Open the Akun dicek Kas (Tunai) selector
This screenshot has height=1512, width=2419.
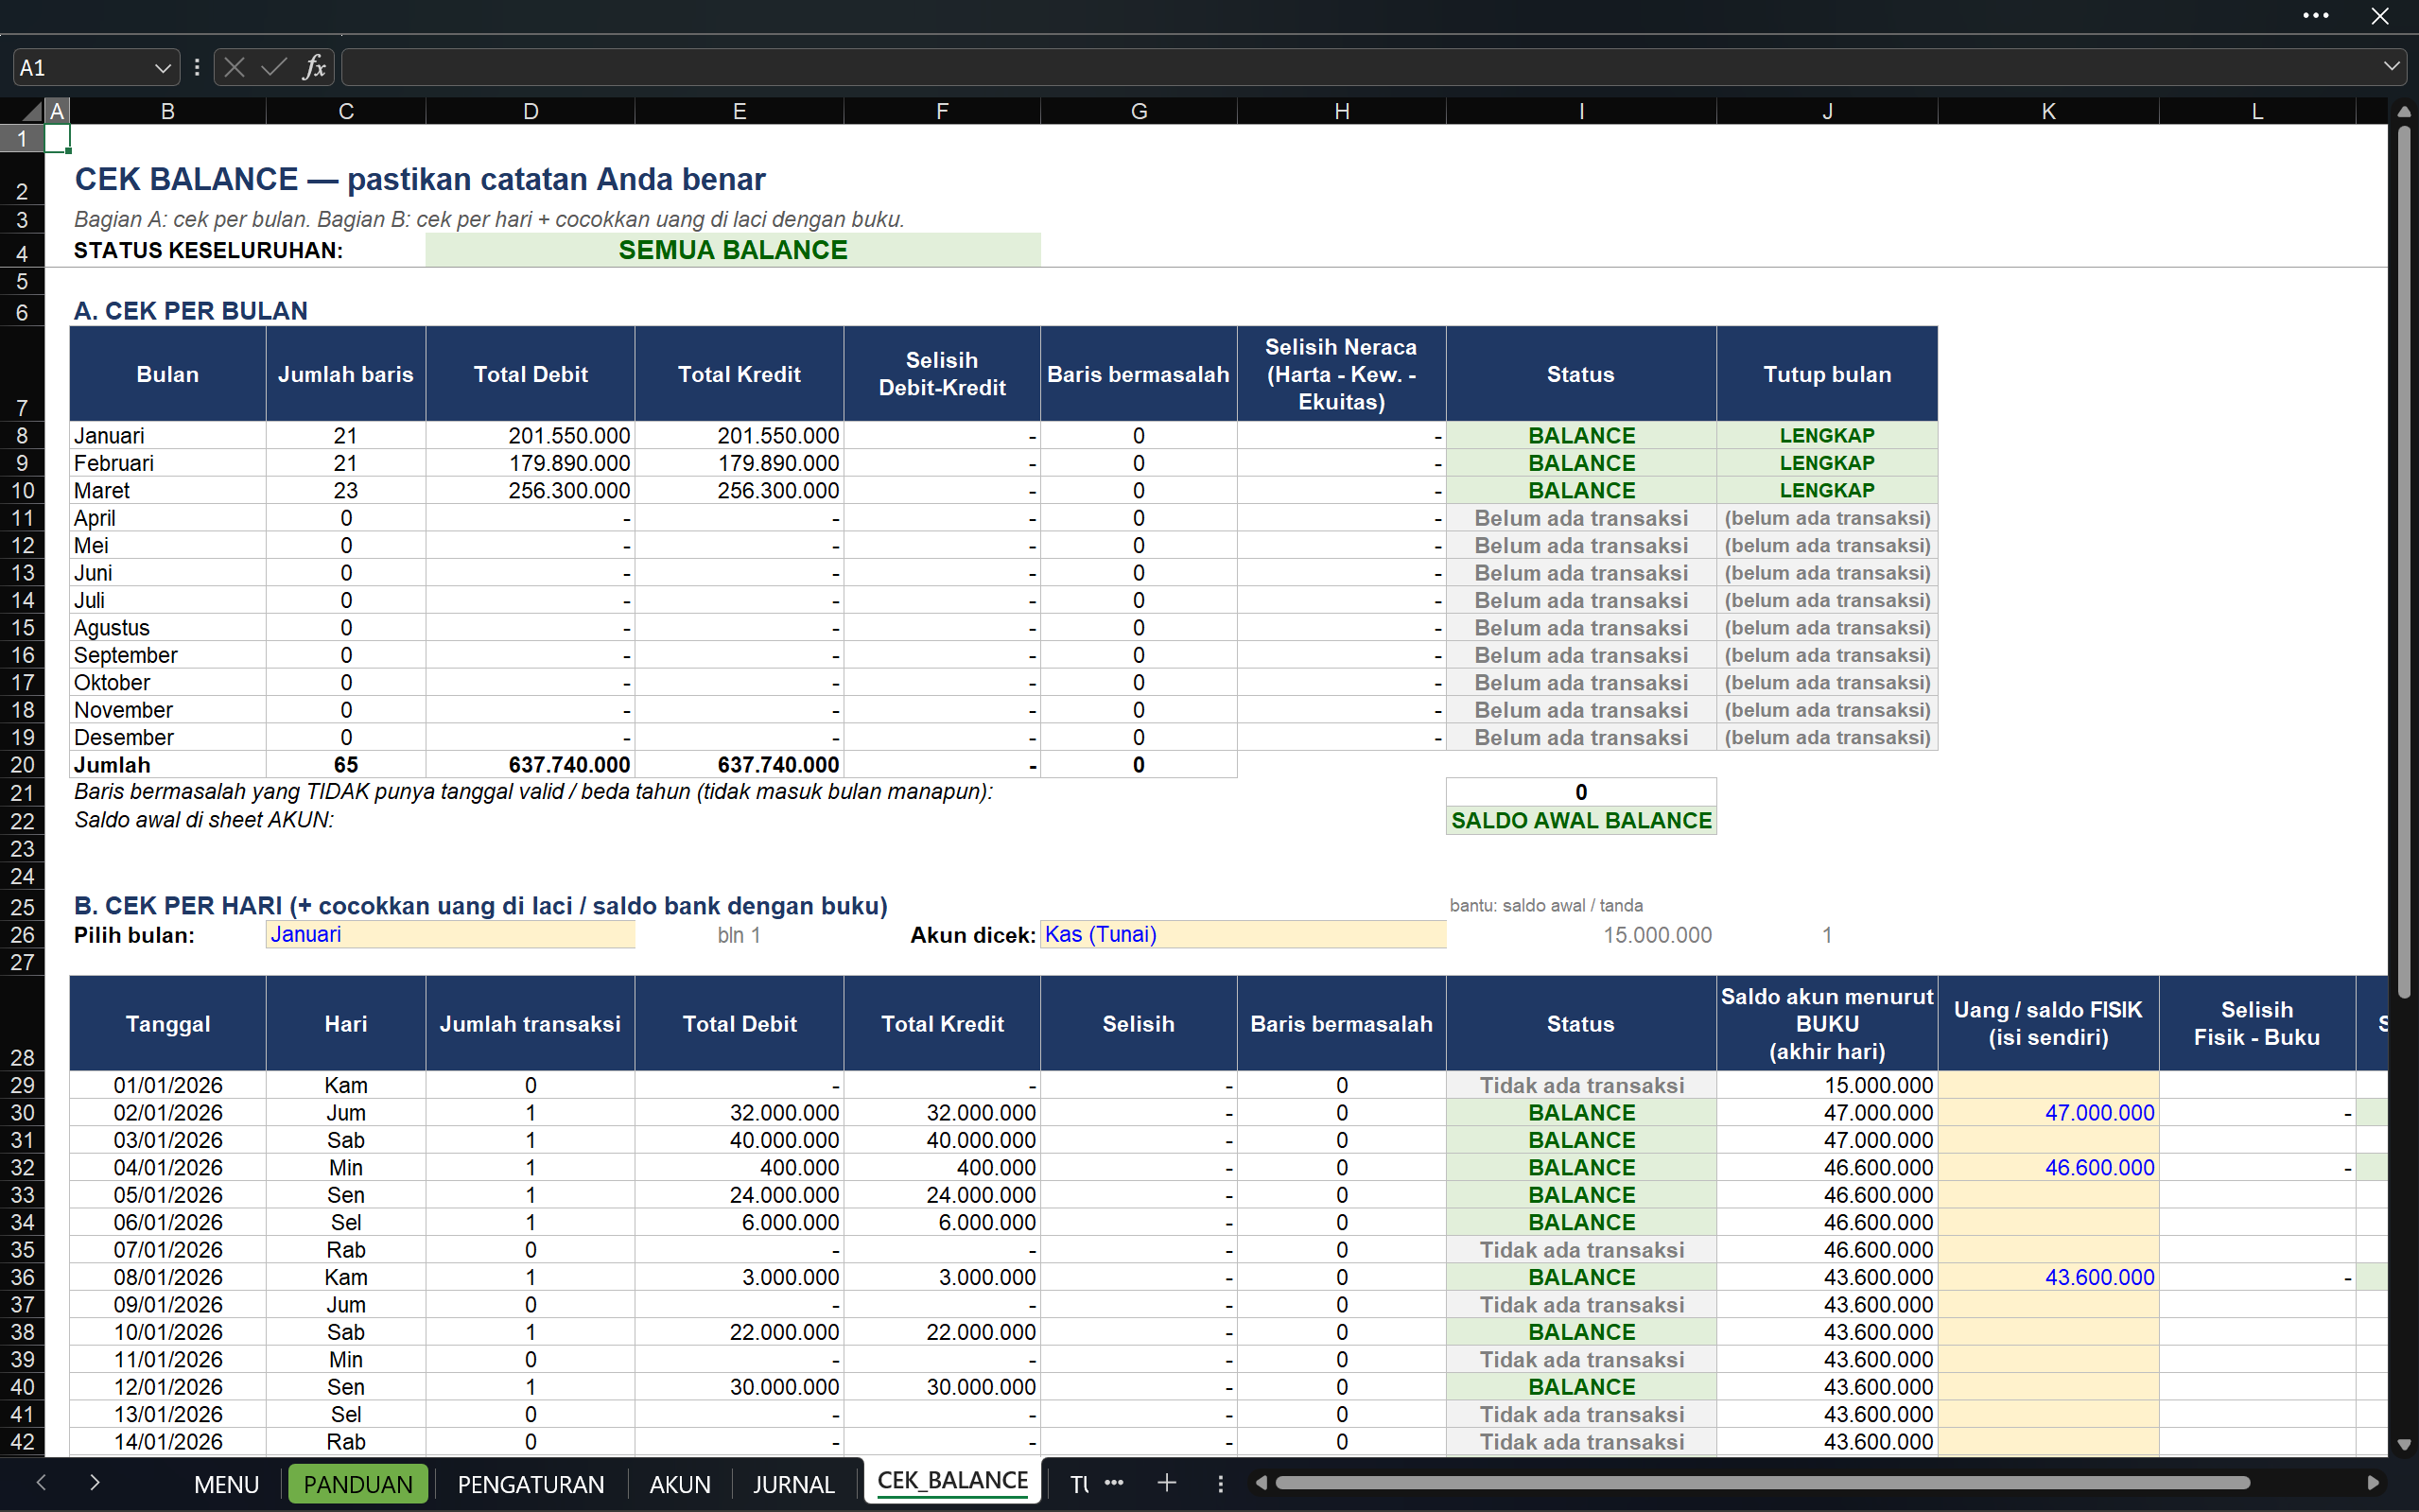click(1242, 935)
